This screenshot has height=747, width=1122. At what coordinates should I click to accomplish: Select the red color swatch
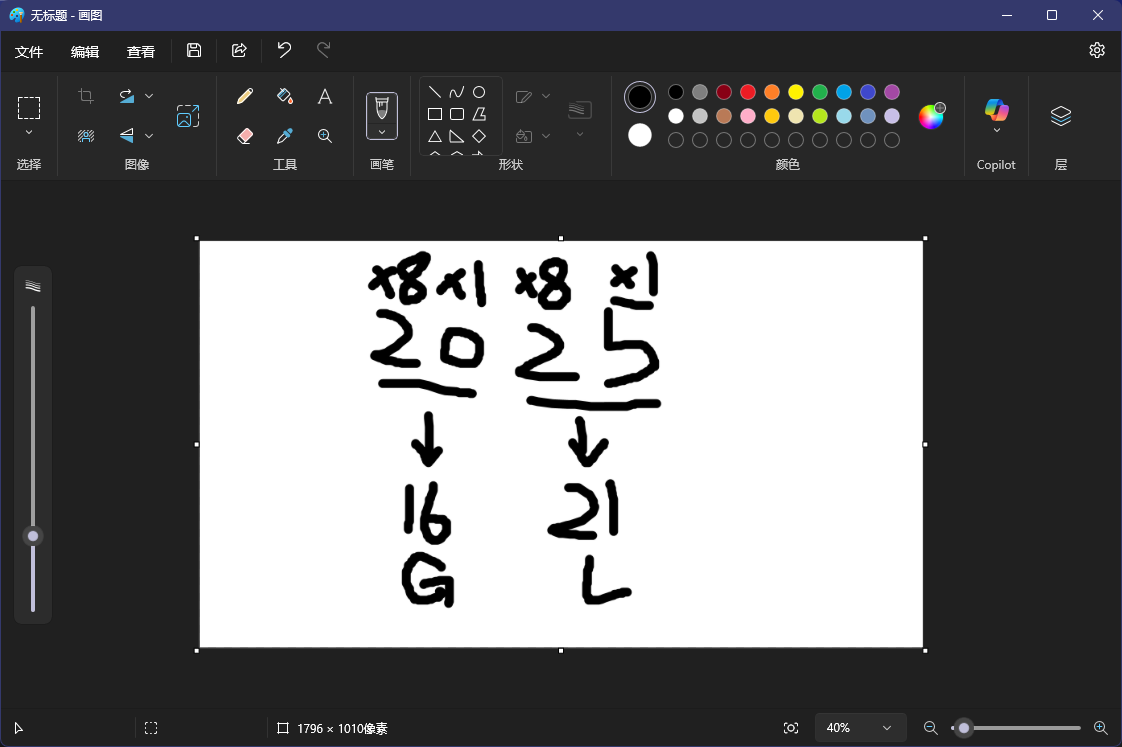tap(748, 91)
